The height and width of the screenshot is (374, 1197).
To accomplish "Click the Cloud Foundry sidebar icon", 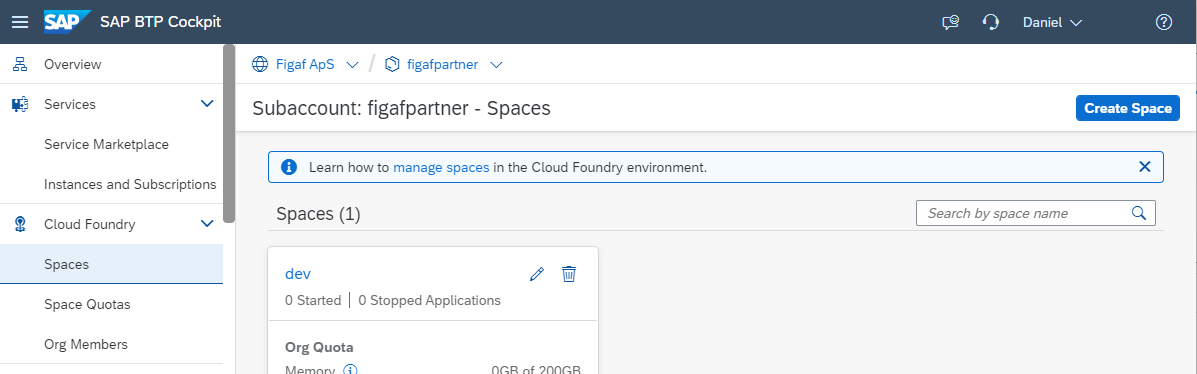I will coord(20,224).
